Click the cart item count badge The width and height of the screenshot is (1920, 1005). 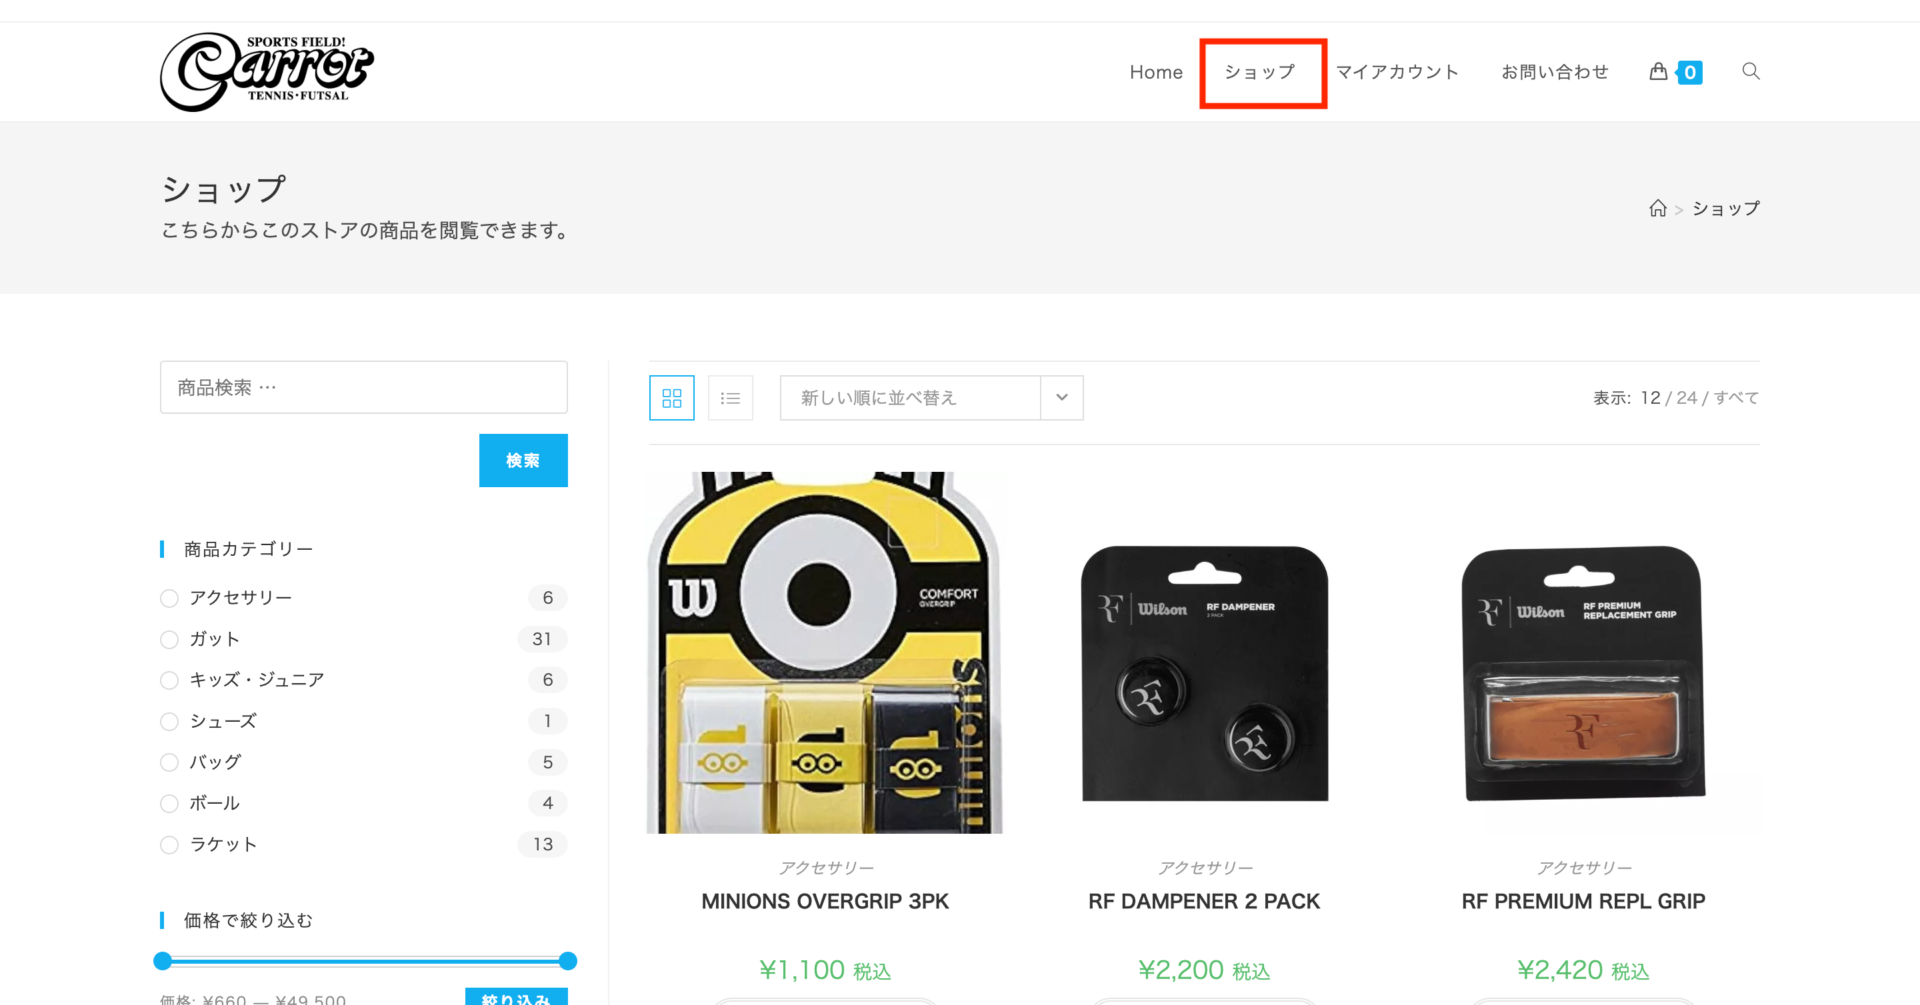click(1689, 72)
